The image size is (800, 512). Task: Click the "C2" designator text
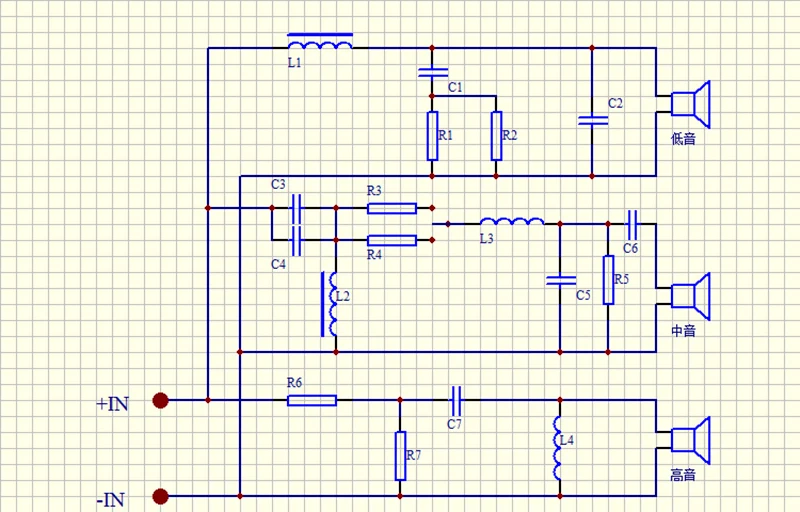(x=615, y=104)
